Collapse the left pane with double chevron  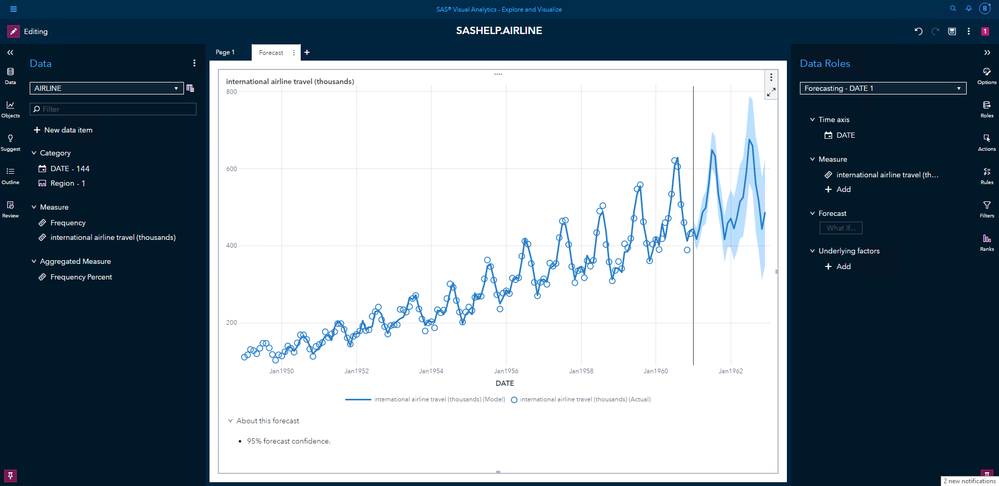click(x=10, y=53)
